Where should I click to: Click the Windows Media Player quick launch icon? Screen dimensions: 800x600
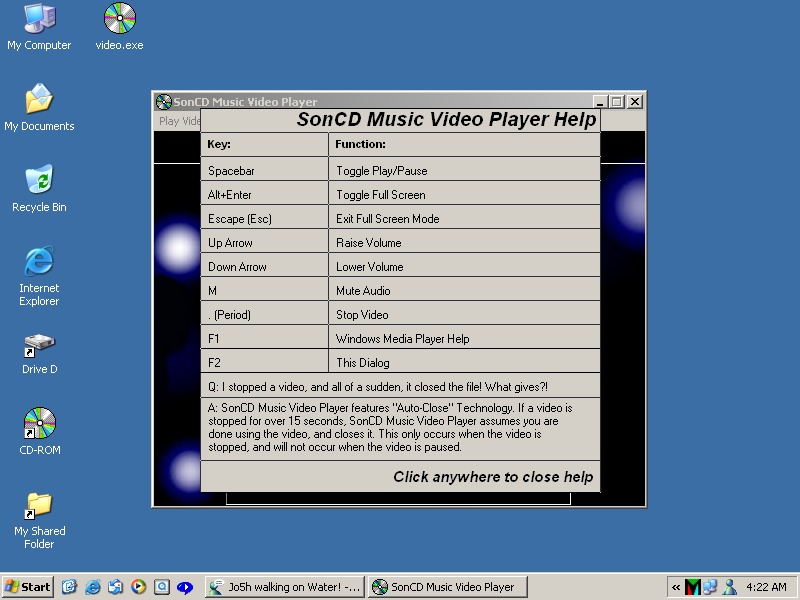(139, 587)
